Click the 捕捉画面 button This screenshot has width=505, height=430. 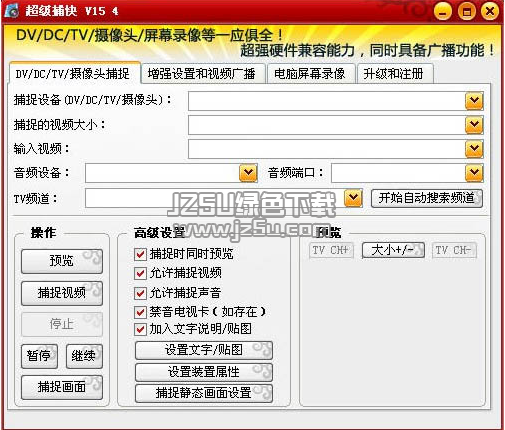point(62,387)
